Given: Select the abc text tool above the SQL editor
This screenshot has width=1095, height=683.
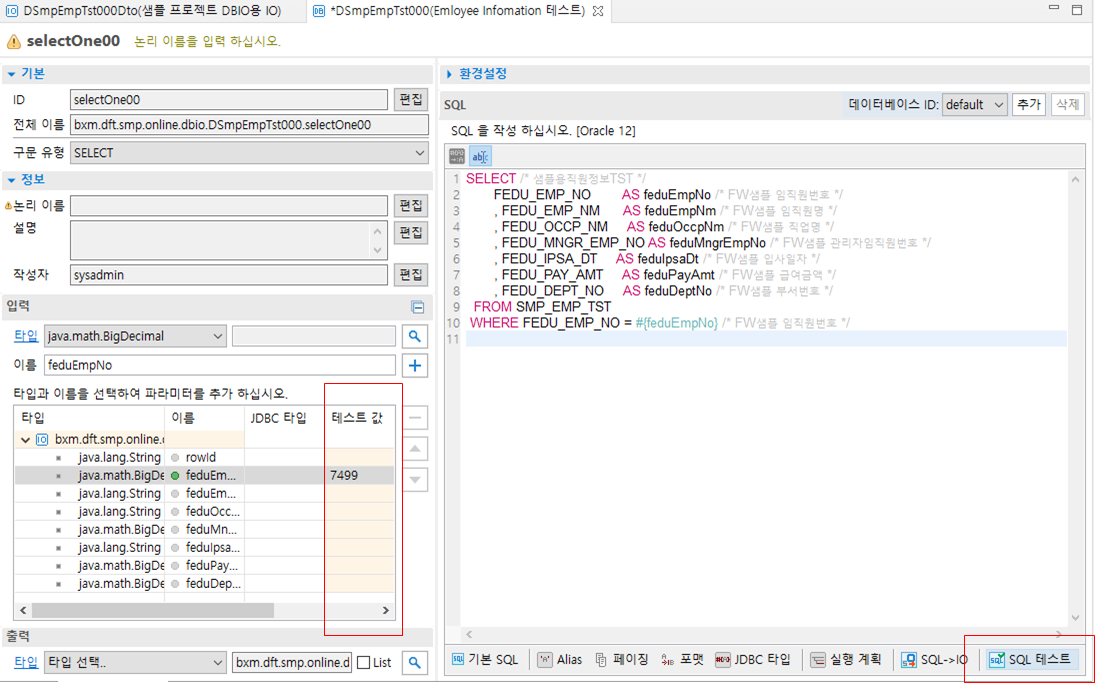Looking at the screenshot, I should (x=481, y=156).
